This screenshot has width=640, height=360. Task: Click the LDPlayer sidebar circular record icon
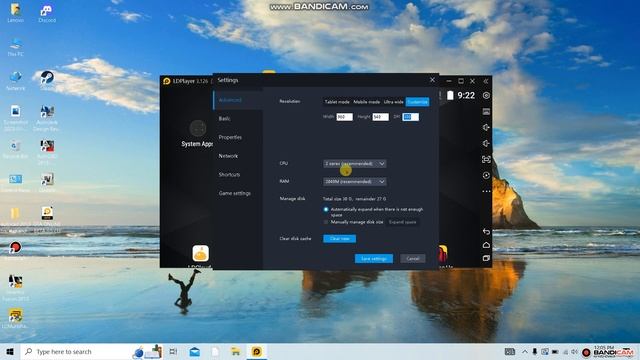click(486, 176)
